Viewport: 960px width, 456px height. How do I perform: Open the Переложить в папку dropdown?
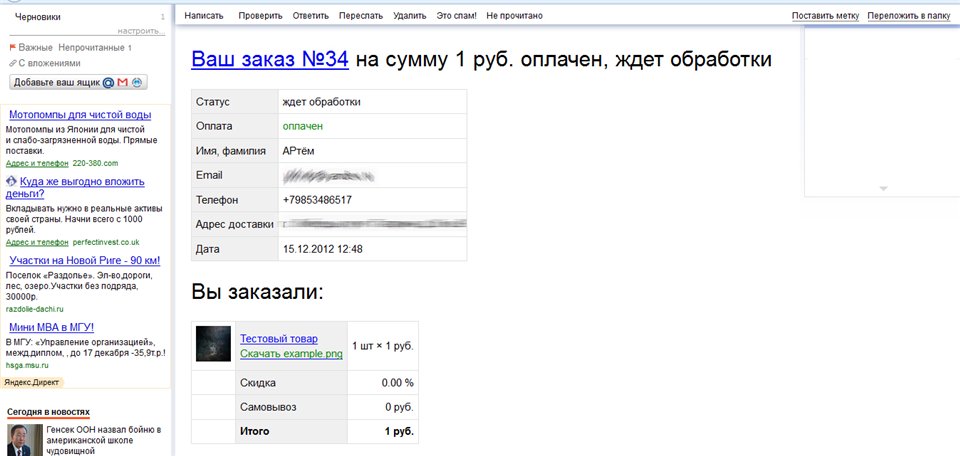click(910, 16)
